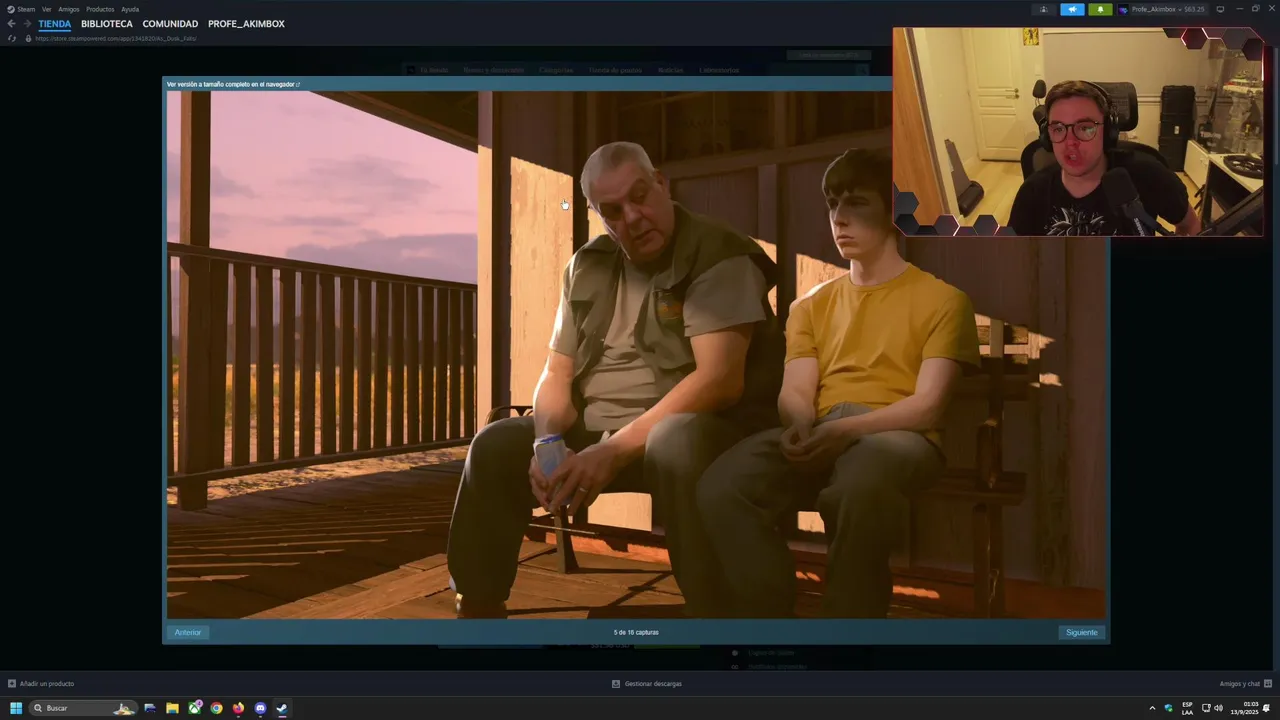Click the padlock icon beside the URL

pyautogui.click(x=28, y=38)
